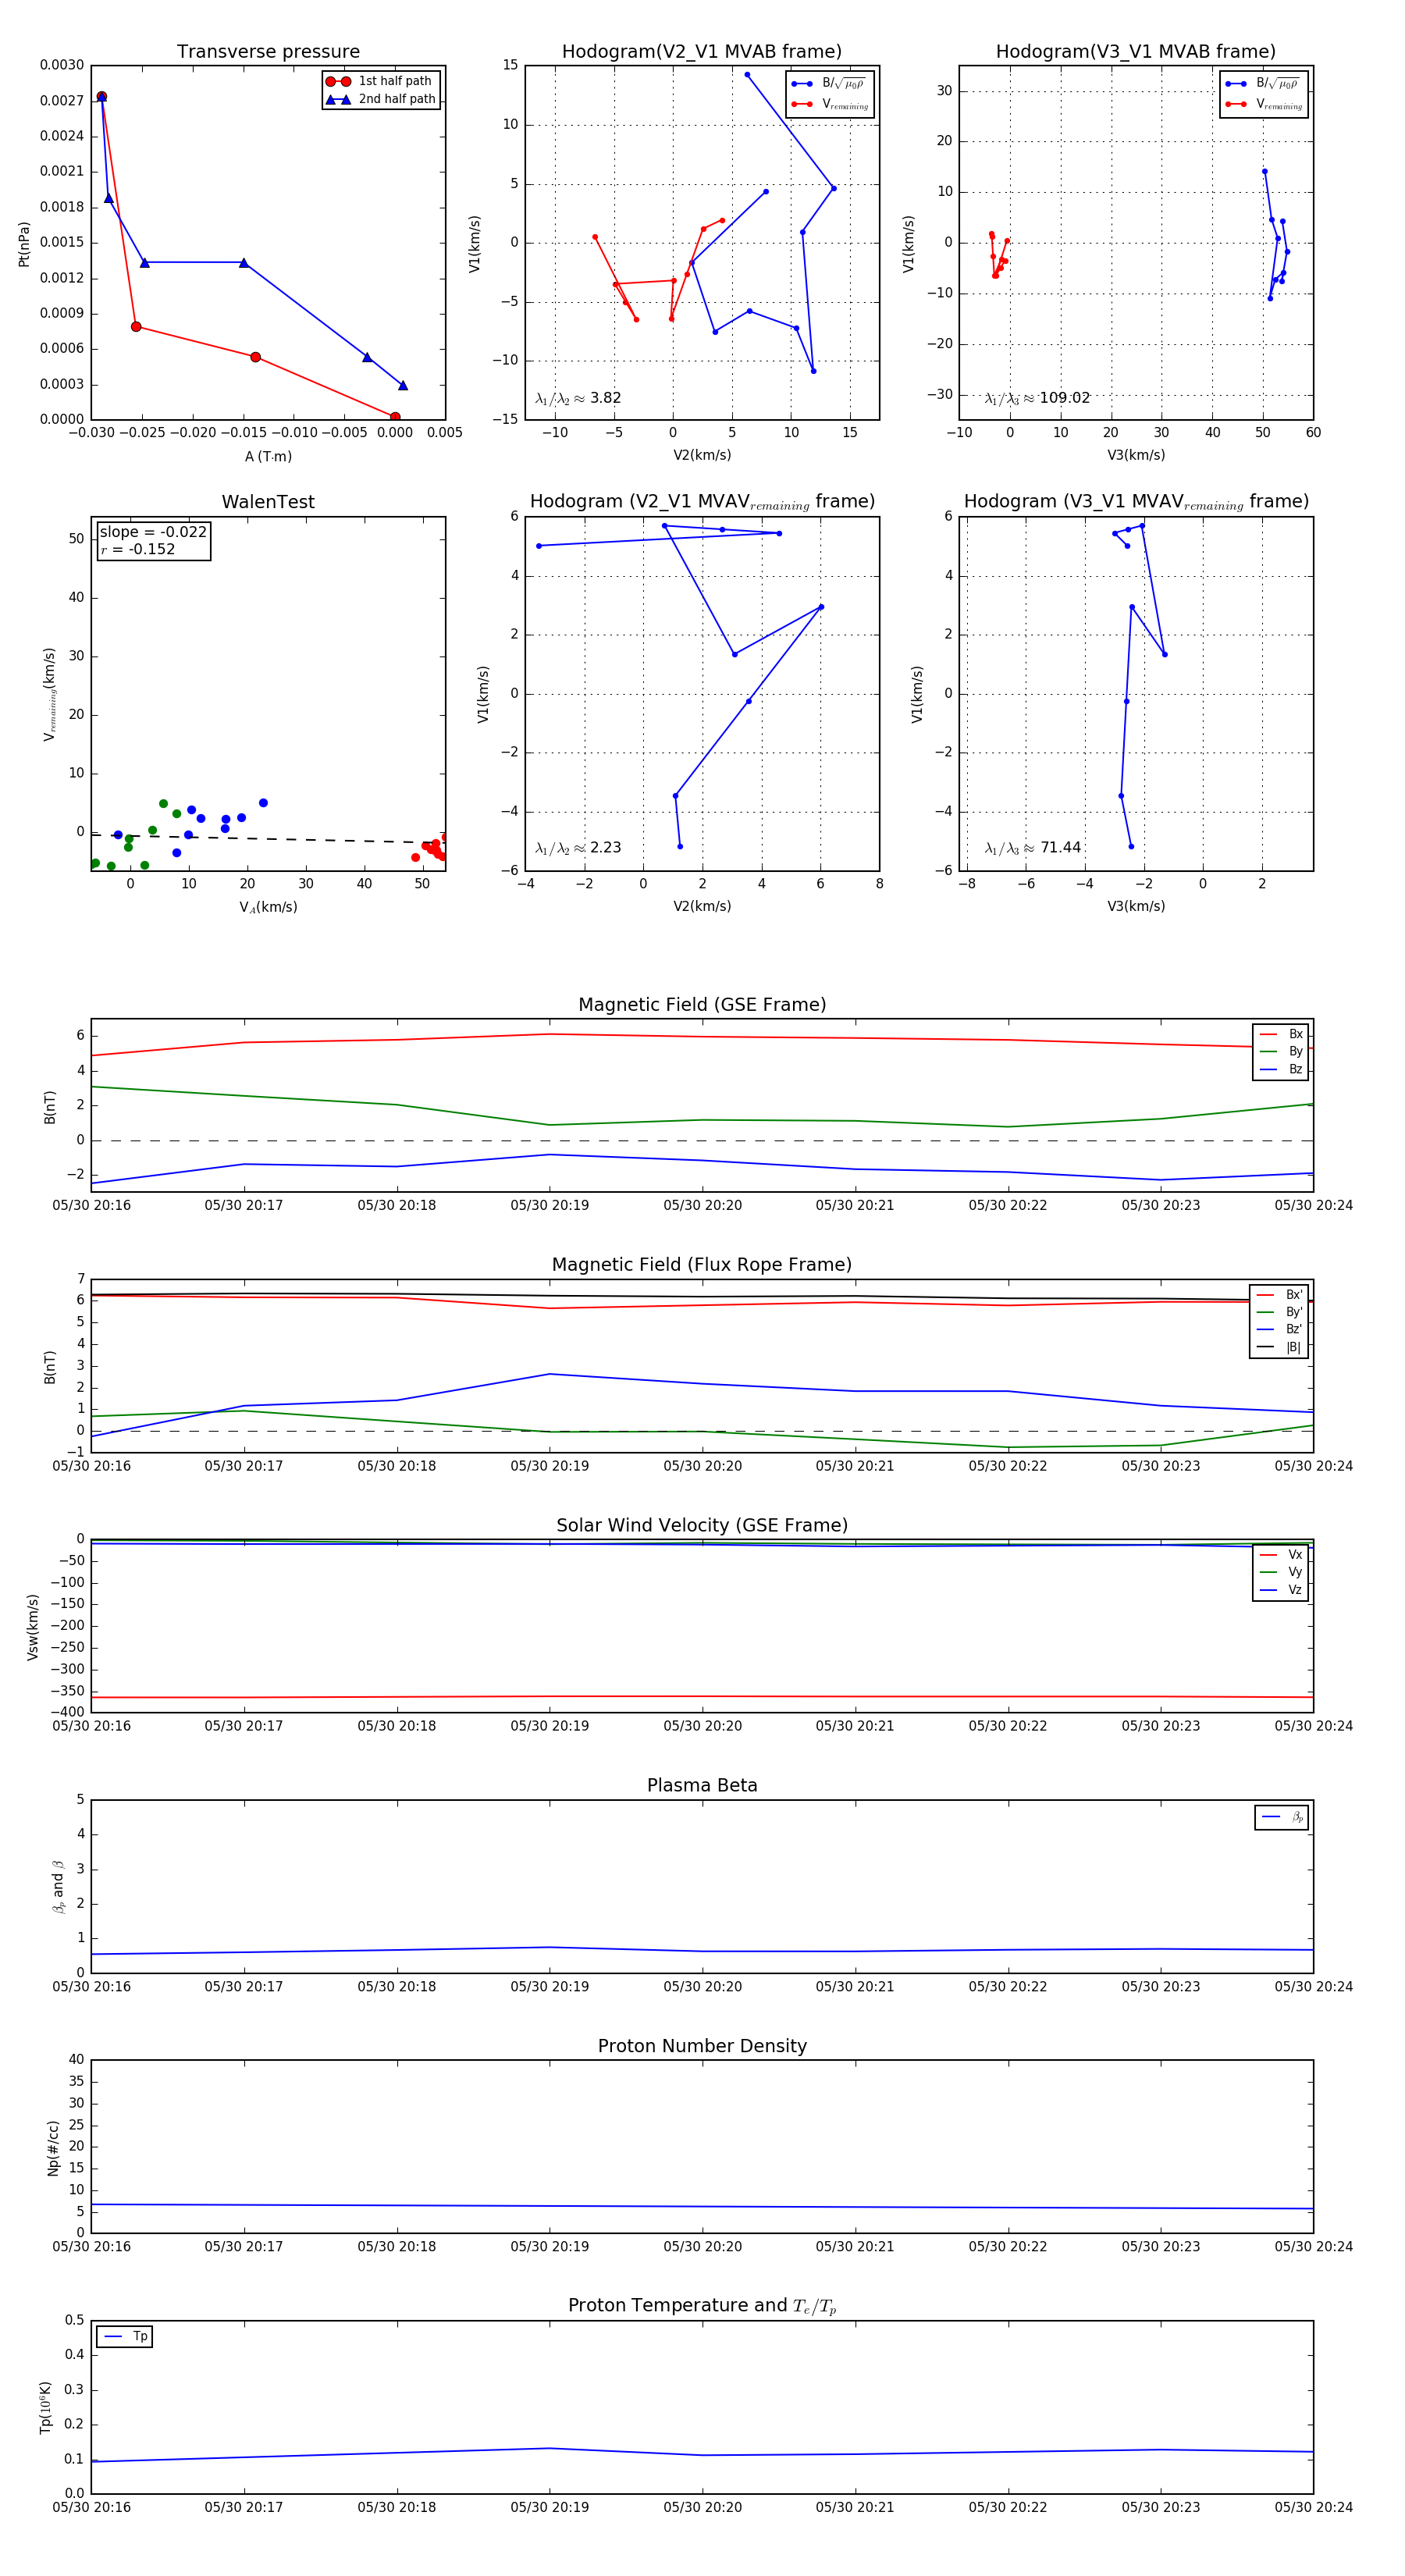Select the βp legend entry in Plasma Beta
Screen dimensions: 1405x2576
point(1282,1817)
